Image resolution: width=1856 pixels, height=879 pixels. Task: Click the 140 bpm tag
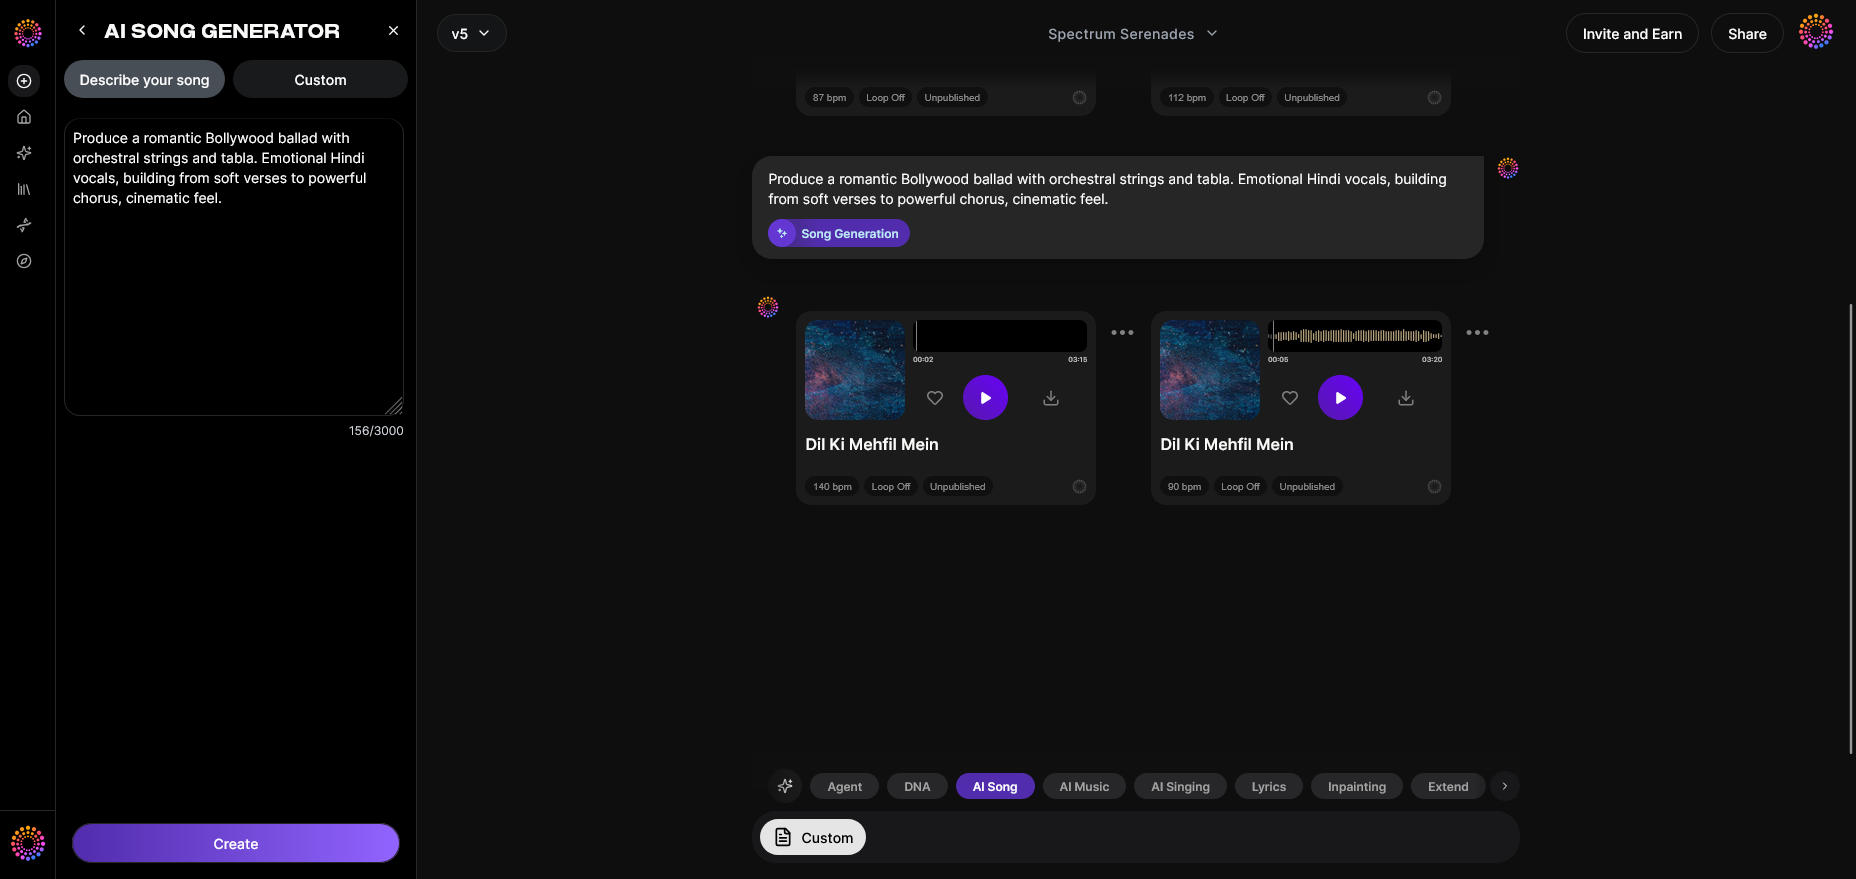tap(832, 487)
